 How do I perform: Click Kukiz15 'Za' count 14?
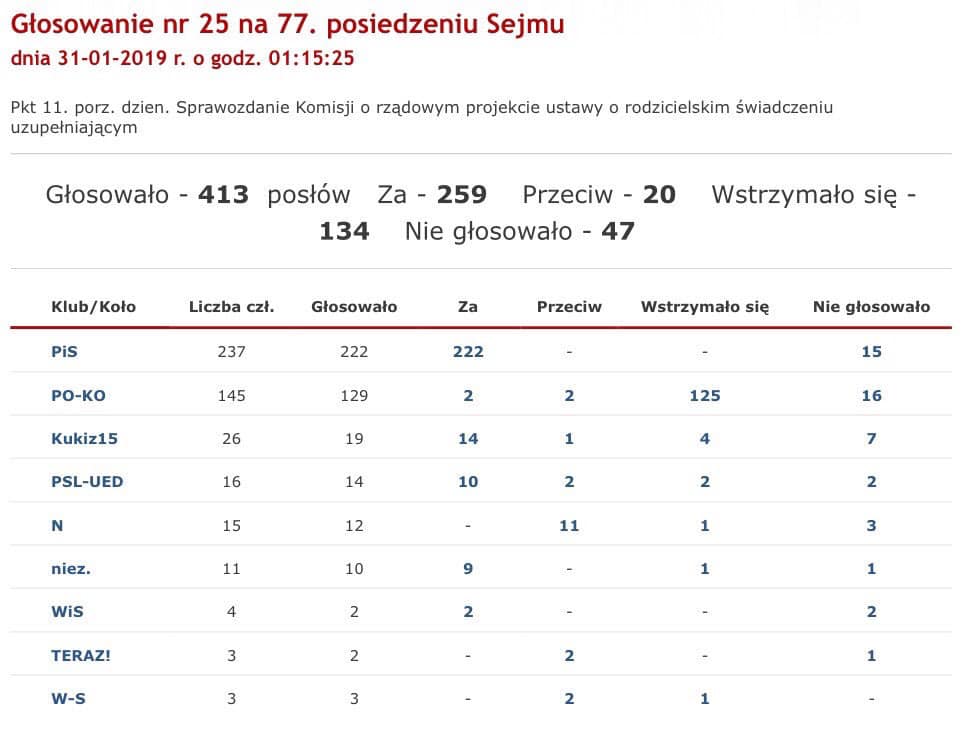(467, 438)
